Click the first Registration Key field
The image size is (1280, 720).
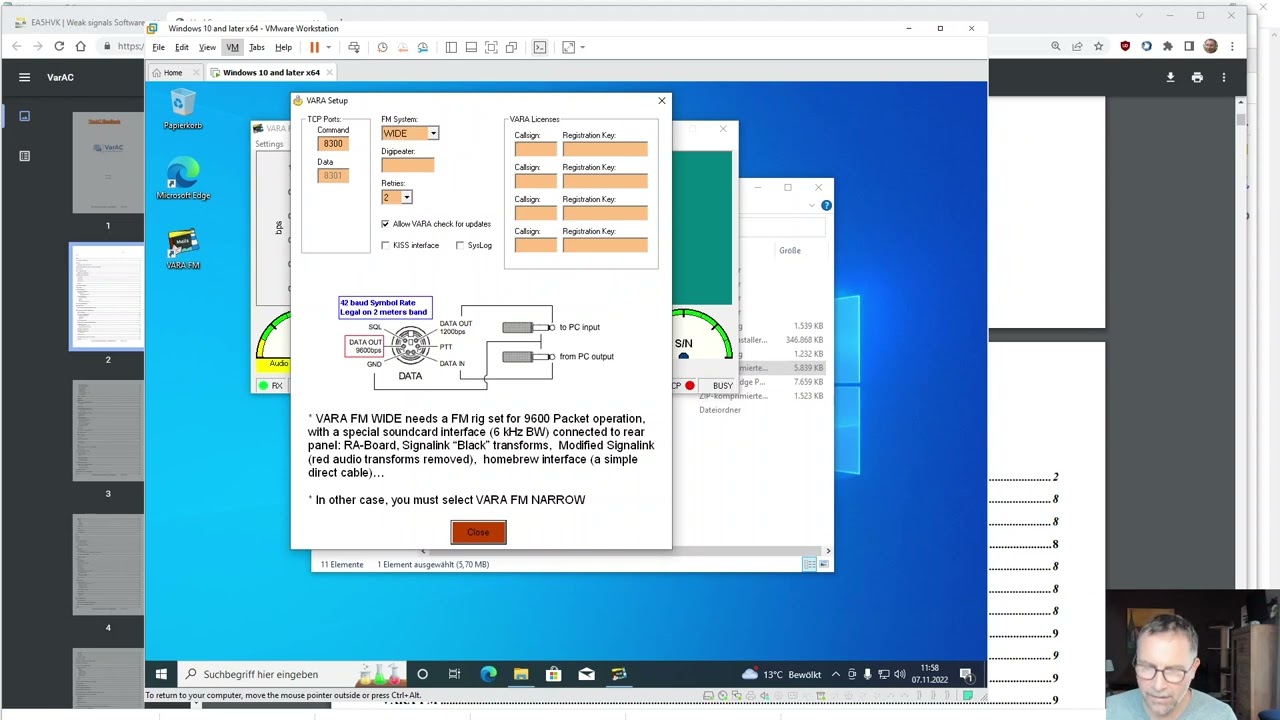click(604, 149)
